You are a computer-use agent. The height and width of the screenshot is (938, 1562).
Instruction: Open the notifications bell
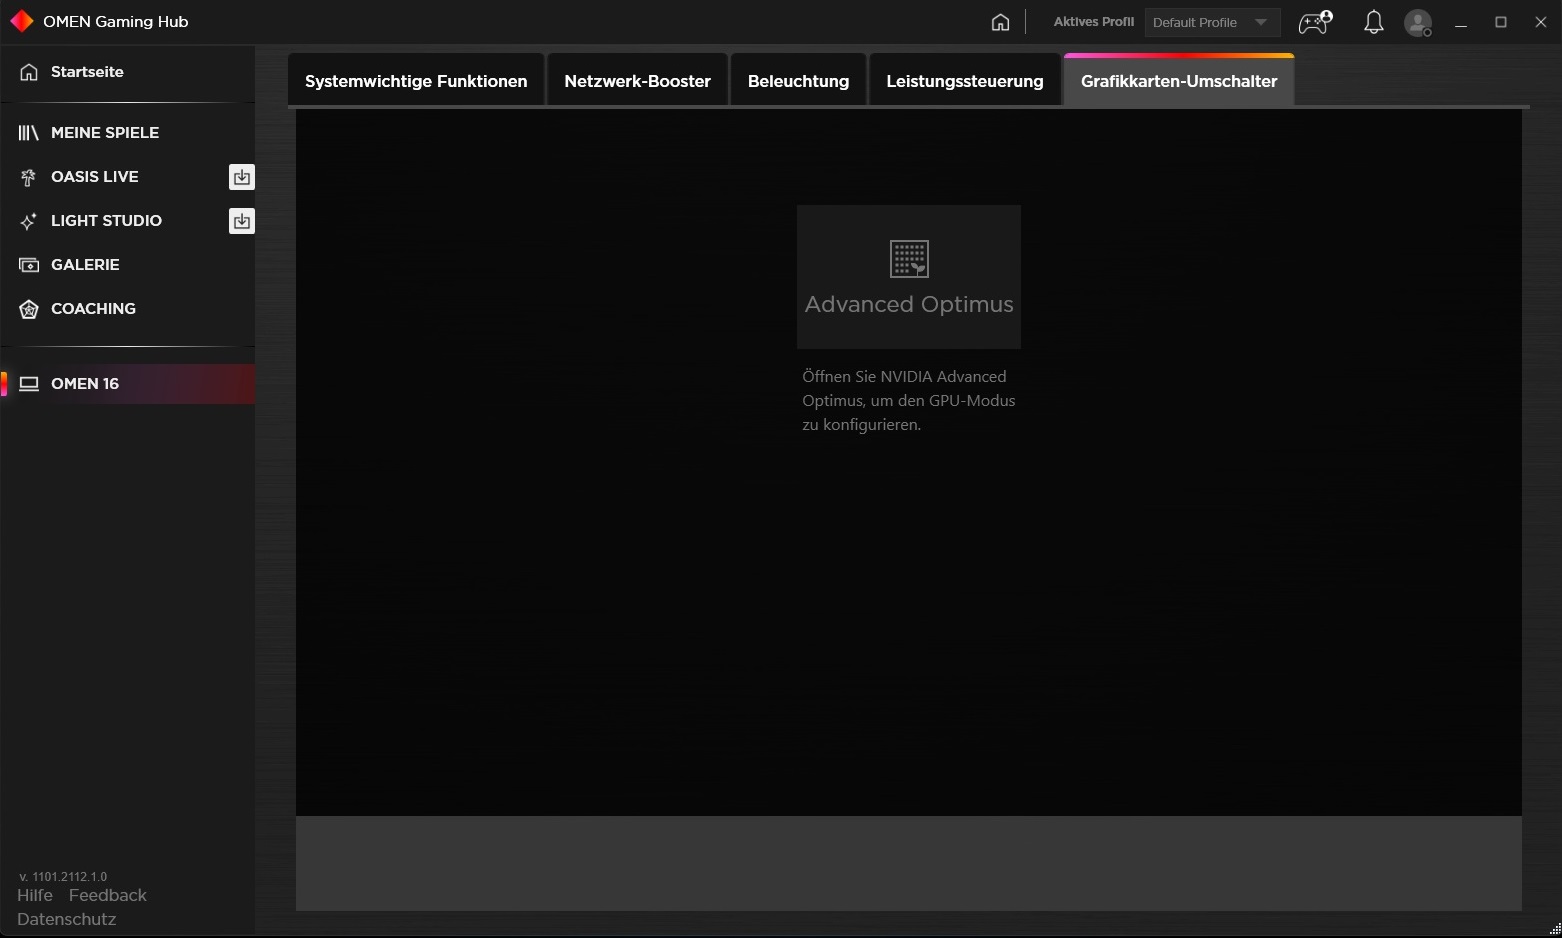1374,22
